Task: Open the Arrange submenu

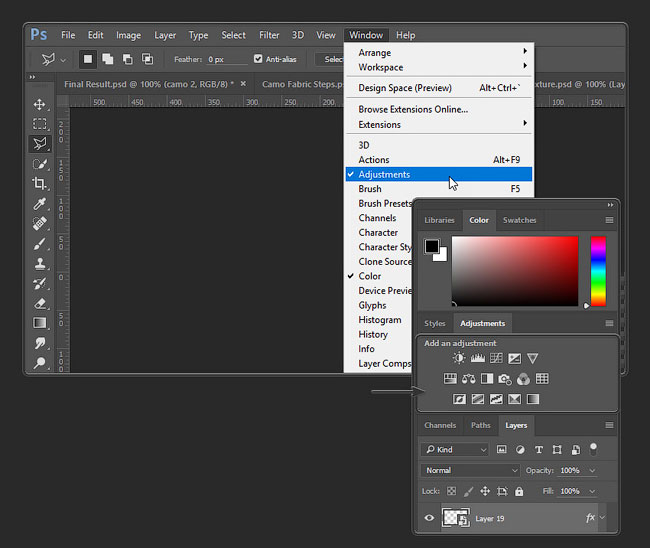Action: [x=439, y=53]
